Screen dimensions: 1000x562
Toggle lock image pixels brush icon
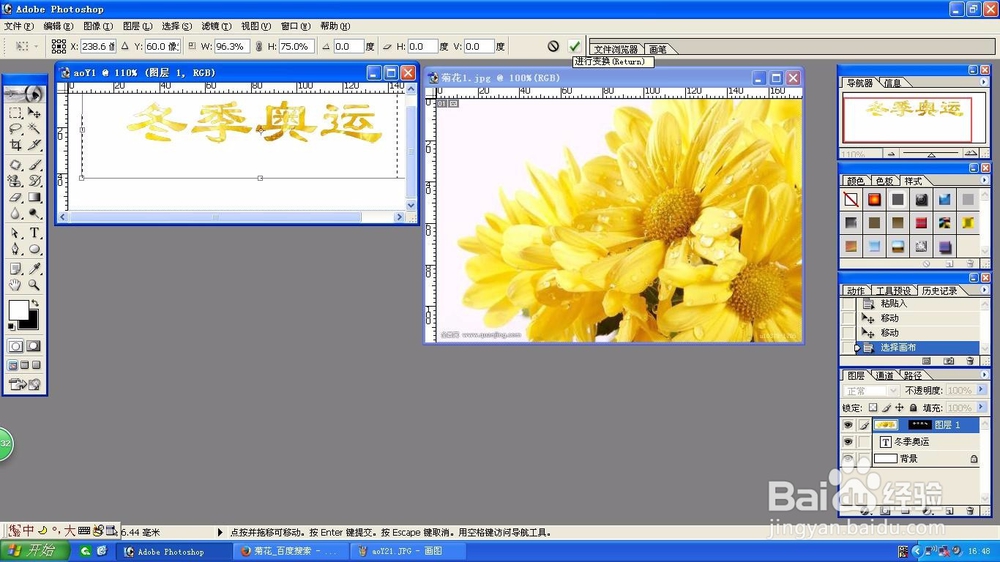[886, 408]
